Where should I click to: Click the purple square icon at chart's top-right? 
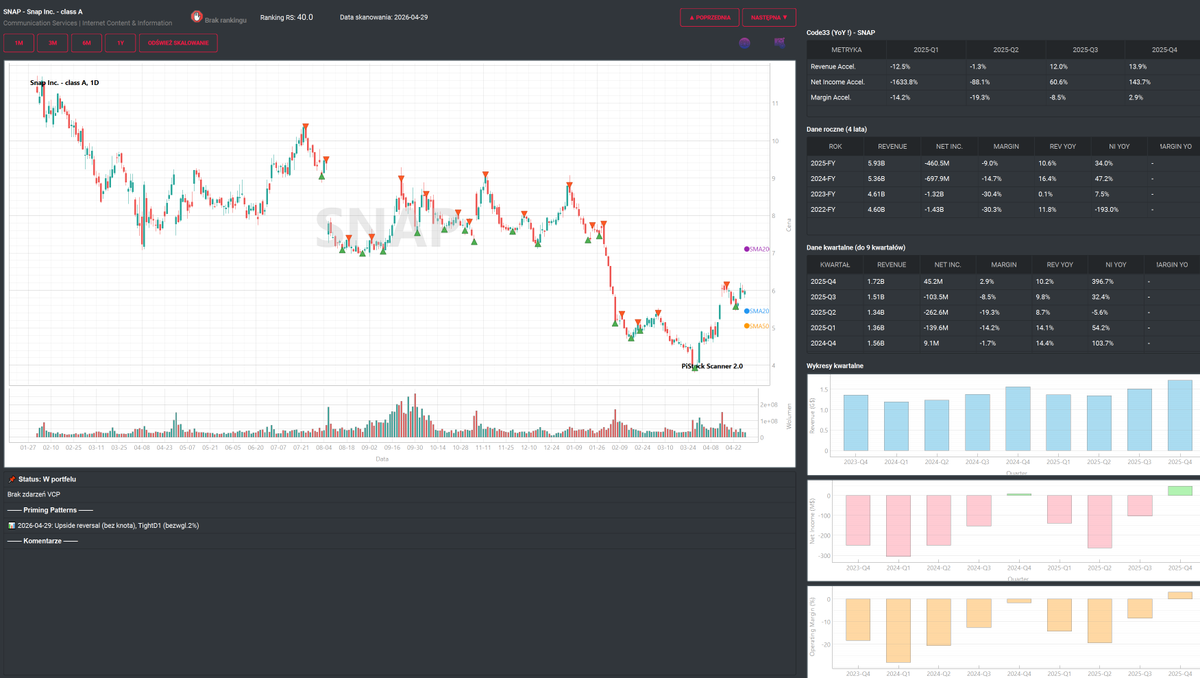[x=780, y=43]
